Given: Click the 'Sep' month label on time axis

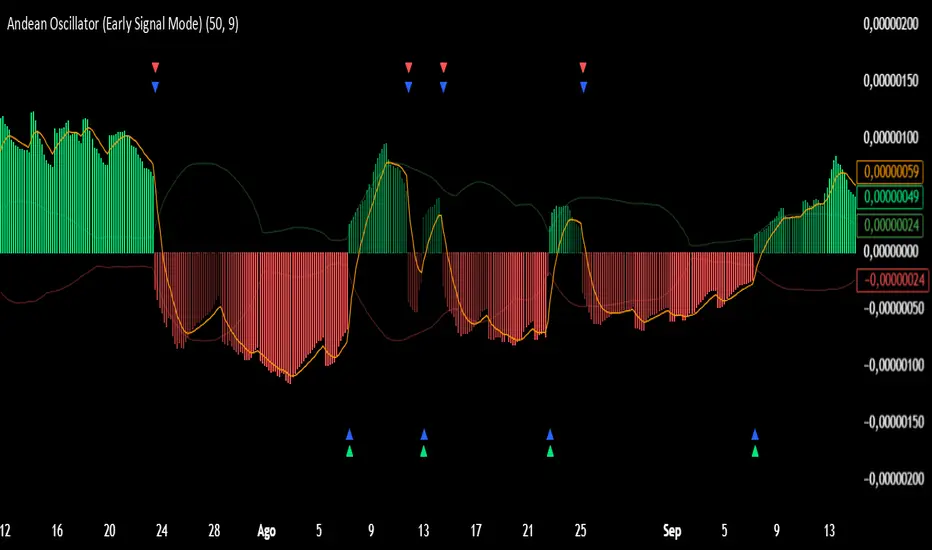Looking at the screenshot, I should click(672, 531).
